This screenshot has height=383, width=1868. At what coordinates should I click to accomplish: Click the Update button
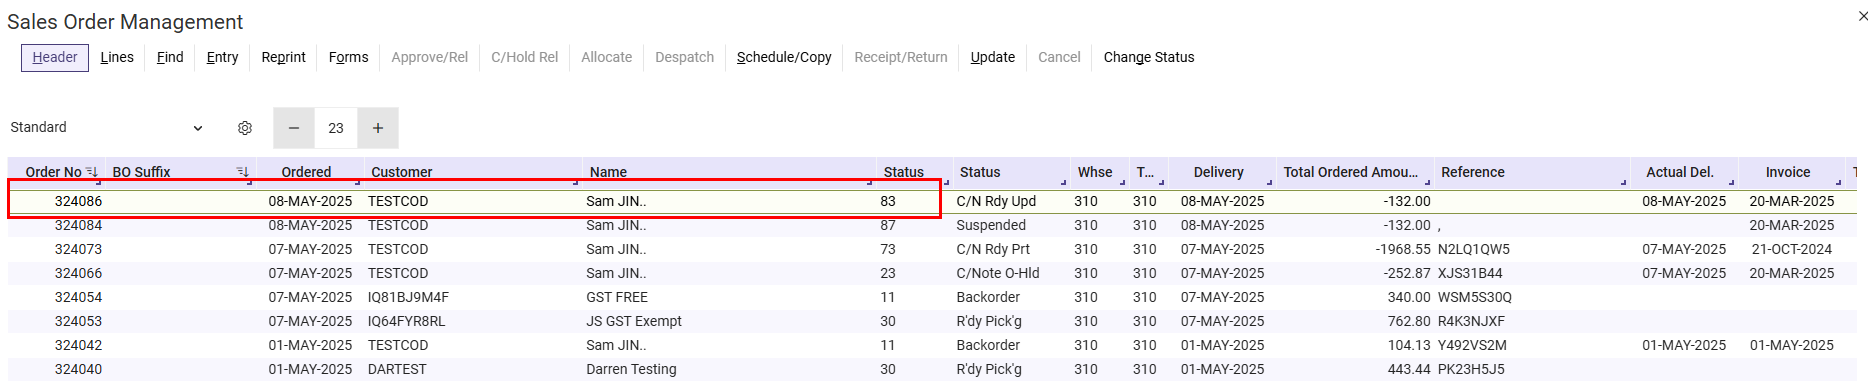993,57
